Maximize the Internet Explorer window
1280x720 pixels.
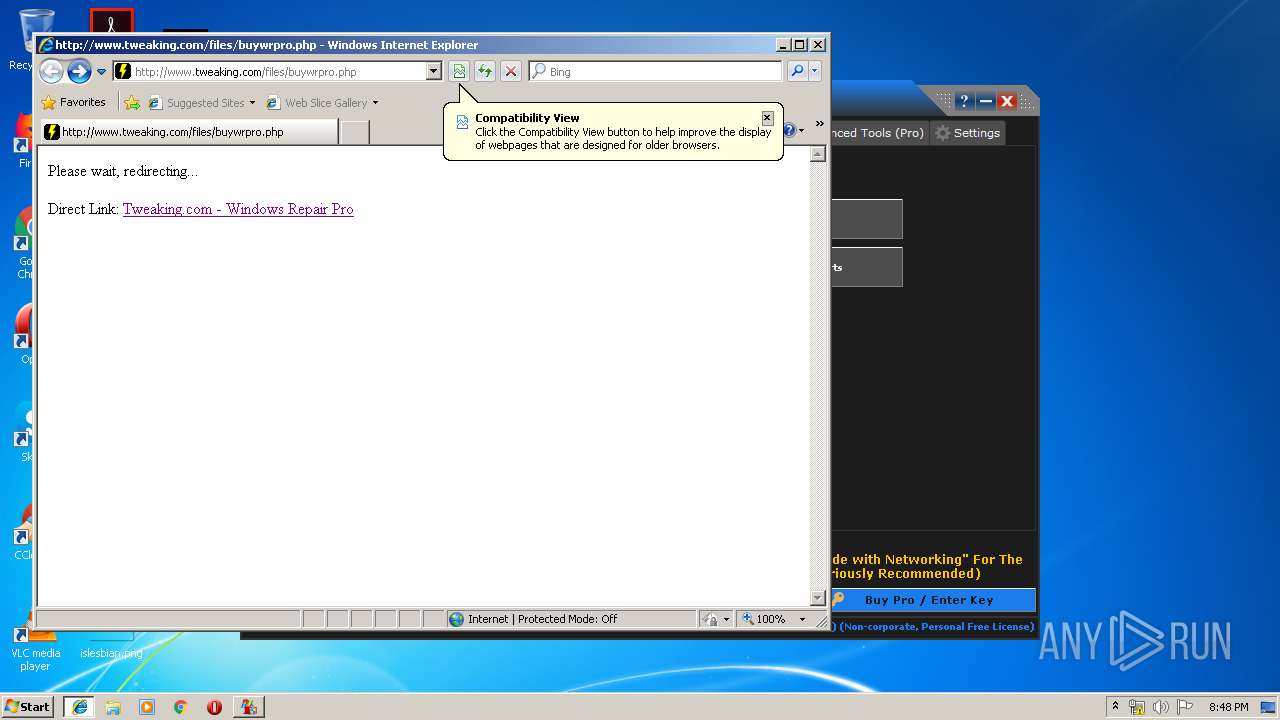(799, 45)
